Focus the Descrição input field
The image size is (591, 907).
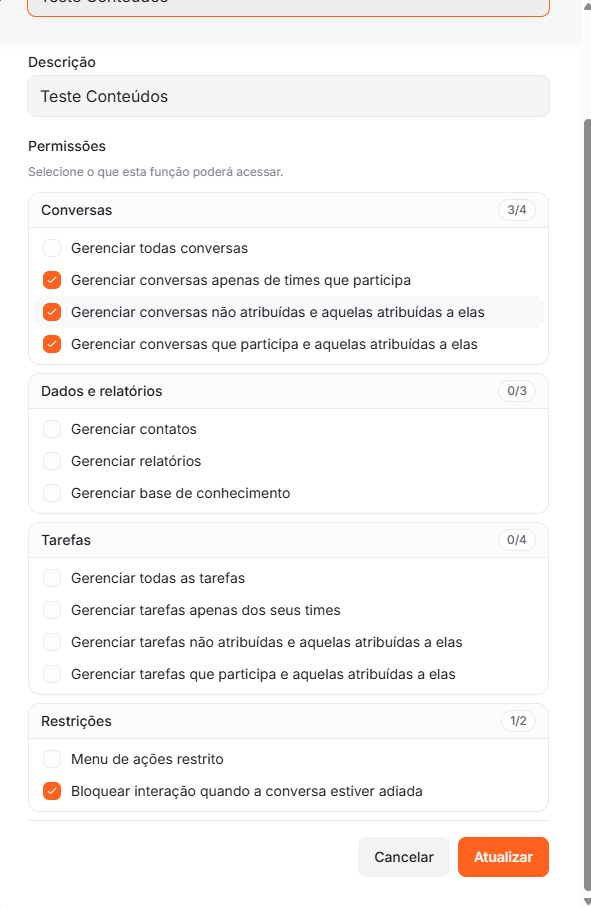(x=289, y=96)
